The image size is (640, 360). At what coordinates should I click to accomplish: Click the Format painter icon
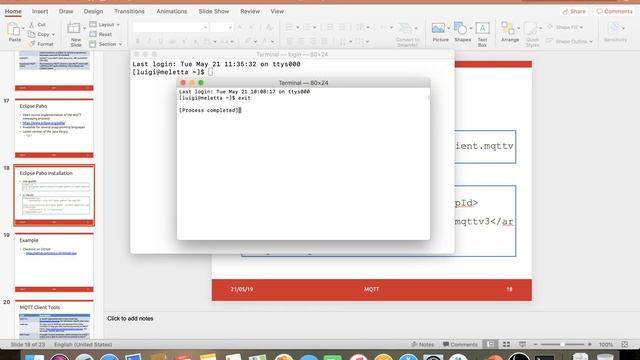click(31, 44)
